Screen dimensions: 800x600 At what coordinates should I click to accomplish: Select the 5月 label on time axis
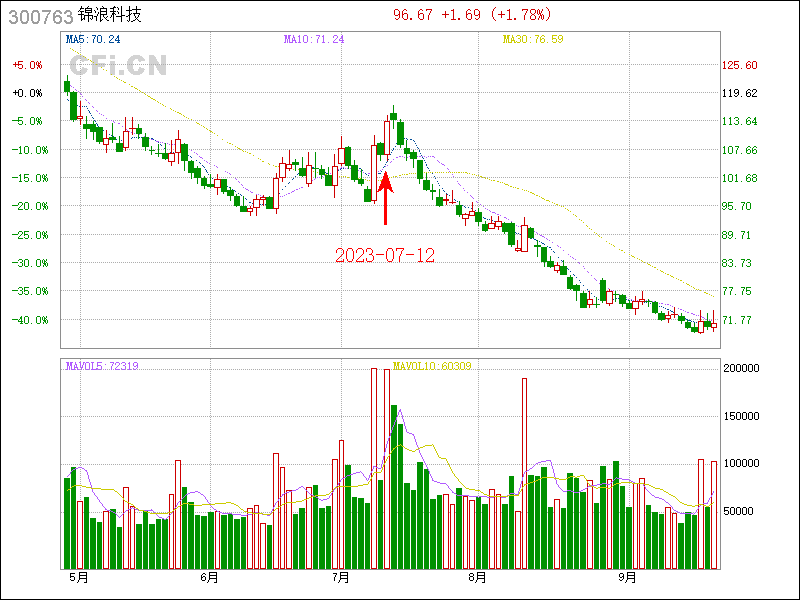tap(78, 577)
